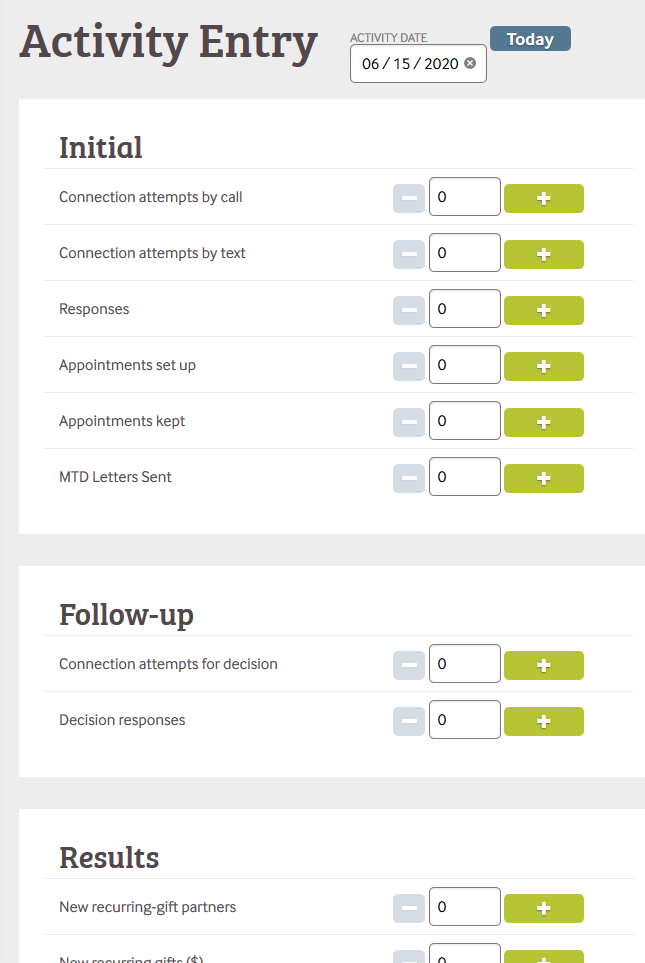Screen dimensions: 645x963
Task: Add one to MTD Letters Sent
Action: 543,478
